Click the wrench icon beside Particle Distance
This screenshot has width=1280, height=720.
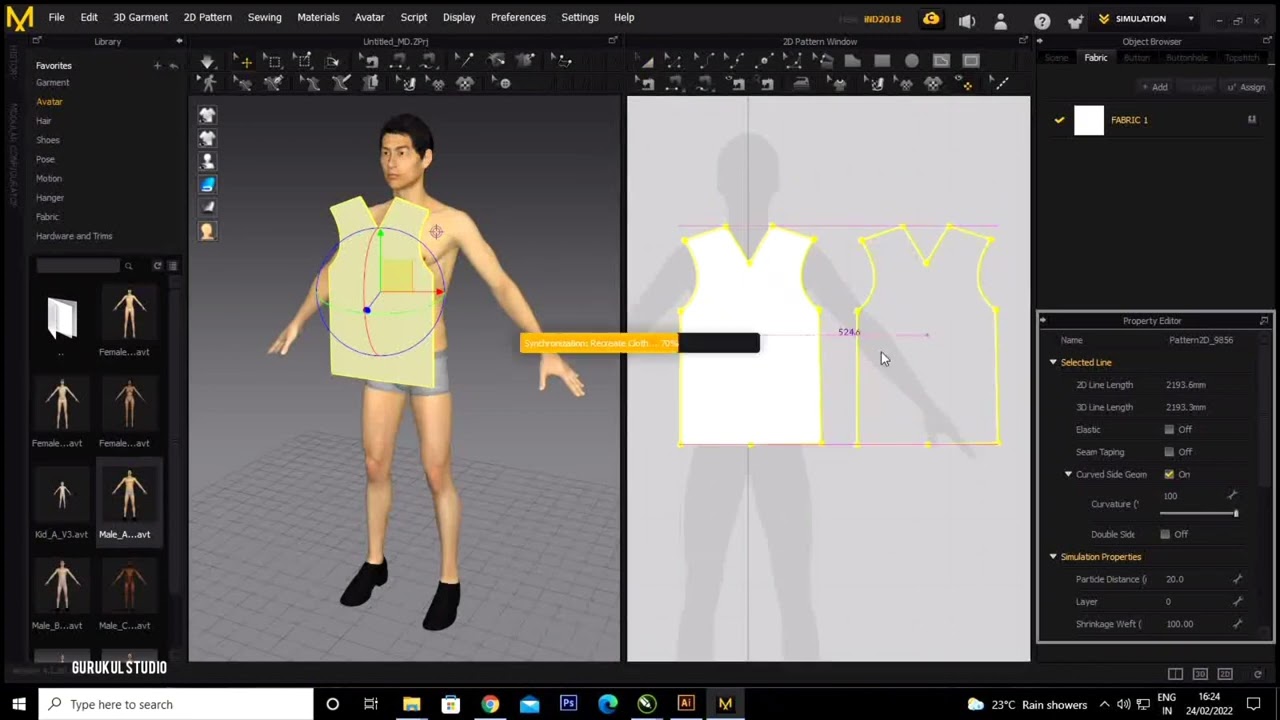[1237, 579]
